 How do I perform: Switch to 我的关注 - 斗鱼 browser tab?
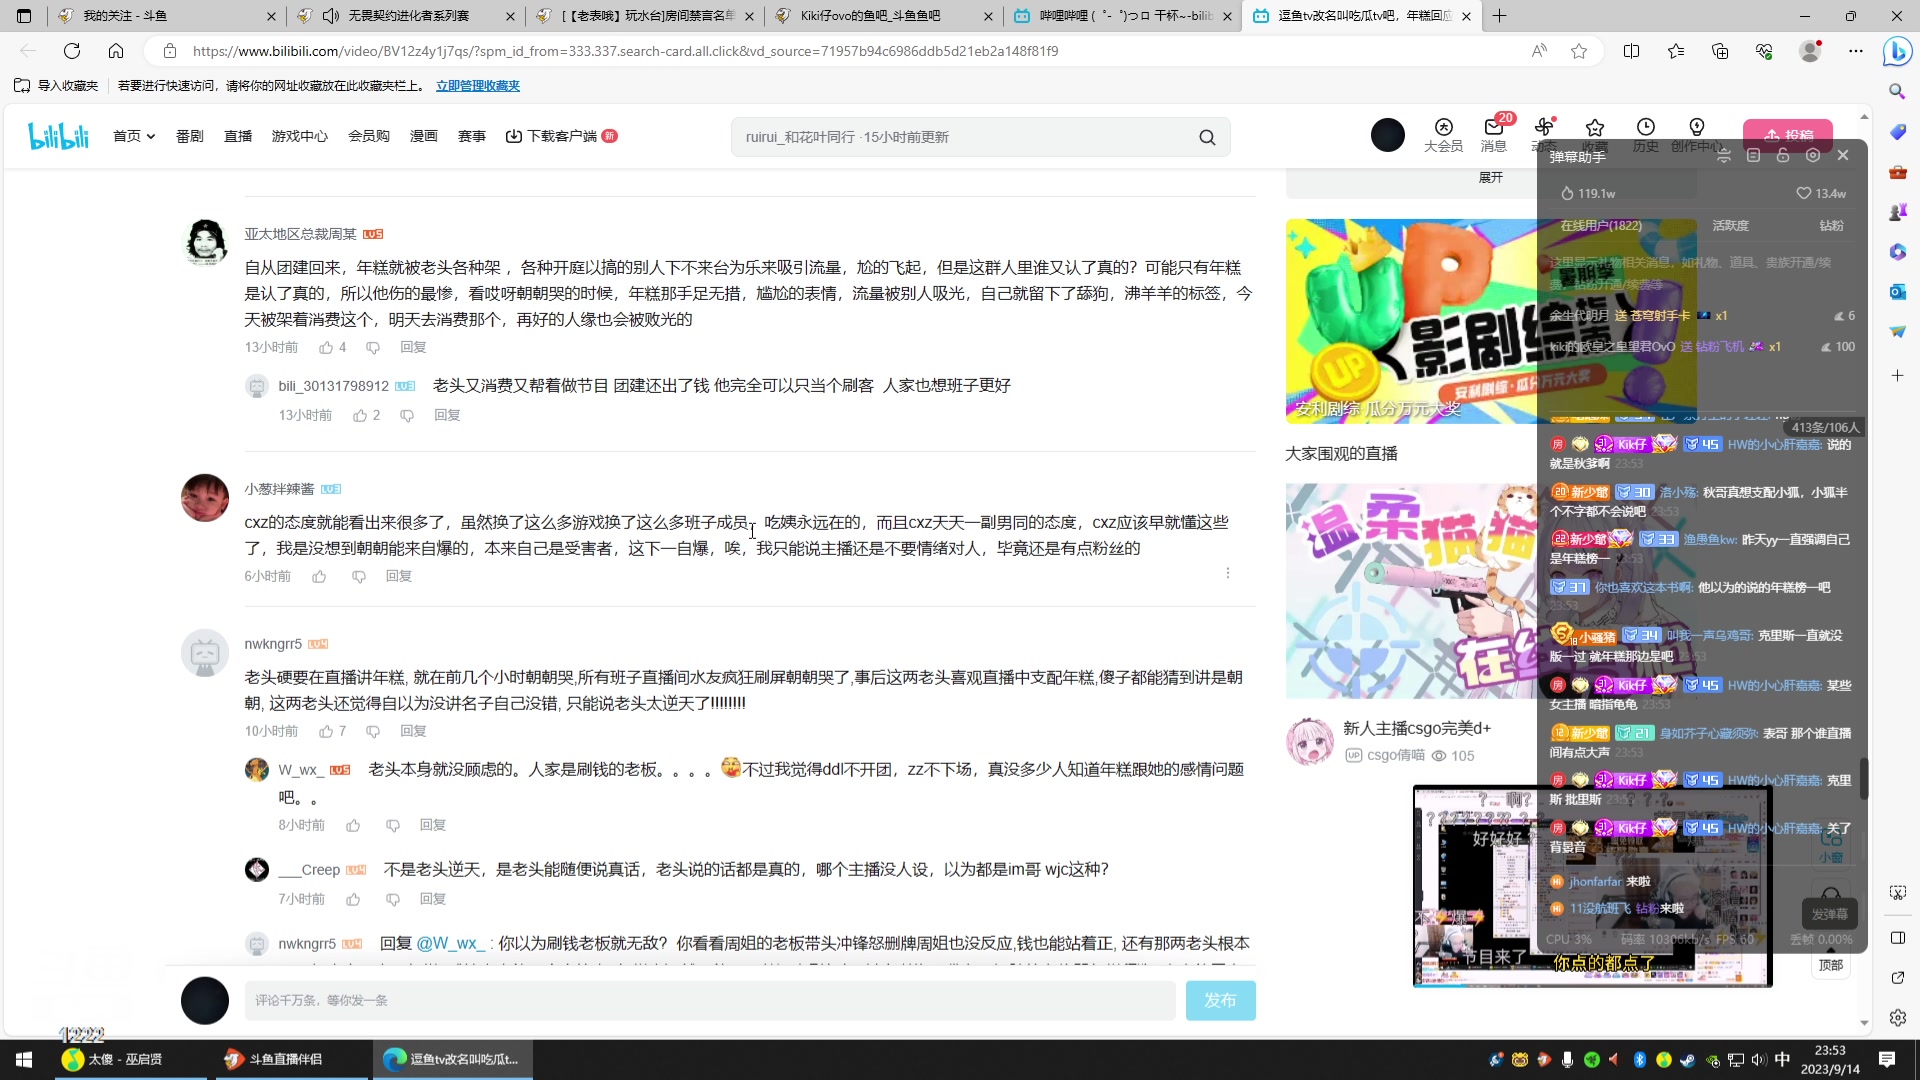(x=166, y=16)
